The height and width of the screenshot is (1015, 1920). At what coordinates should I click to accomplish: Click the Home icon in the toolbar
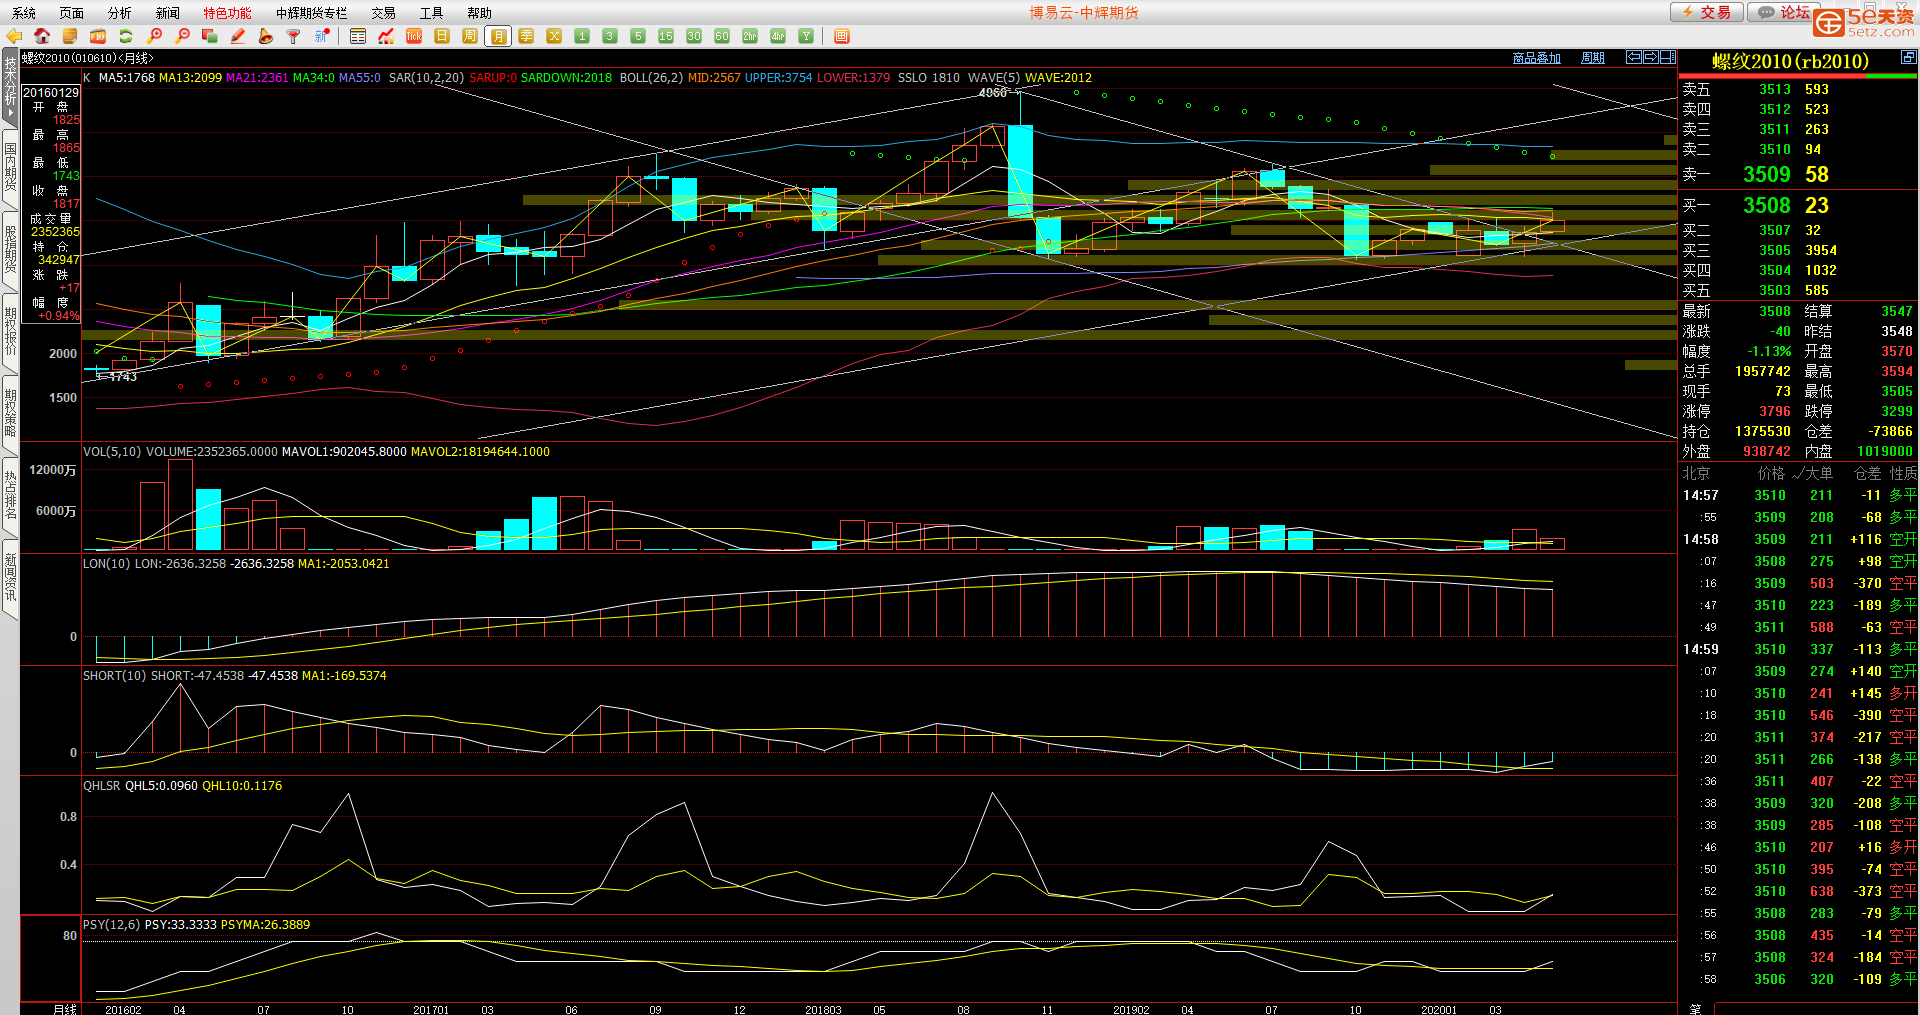[41, 36]
